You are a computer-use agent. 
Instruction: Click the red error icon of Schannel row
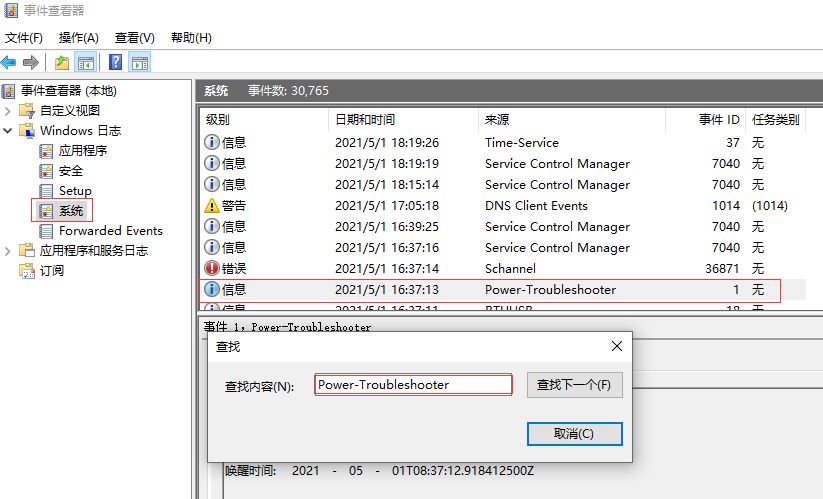click(211, 269)
